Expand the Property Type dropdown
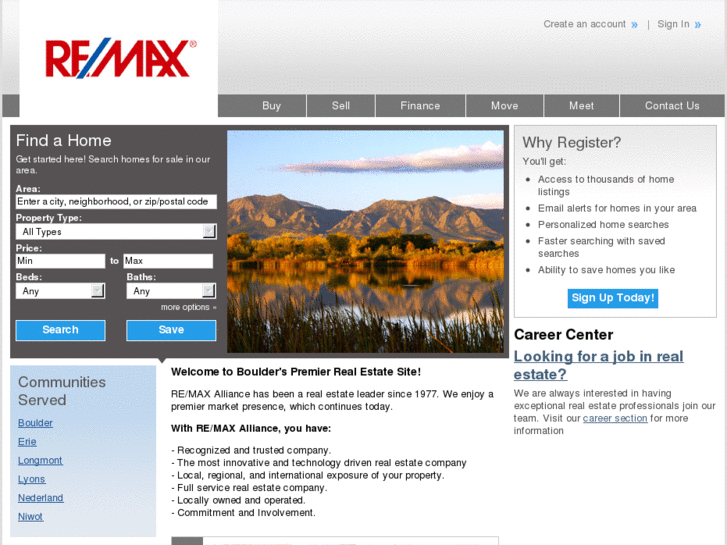The height and width of the screenshot is (545, 727). (x=116, y=231)
